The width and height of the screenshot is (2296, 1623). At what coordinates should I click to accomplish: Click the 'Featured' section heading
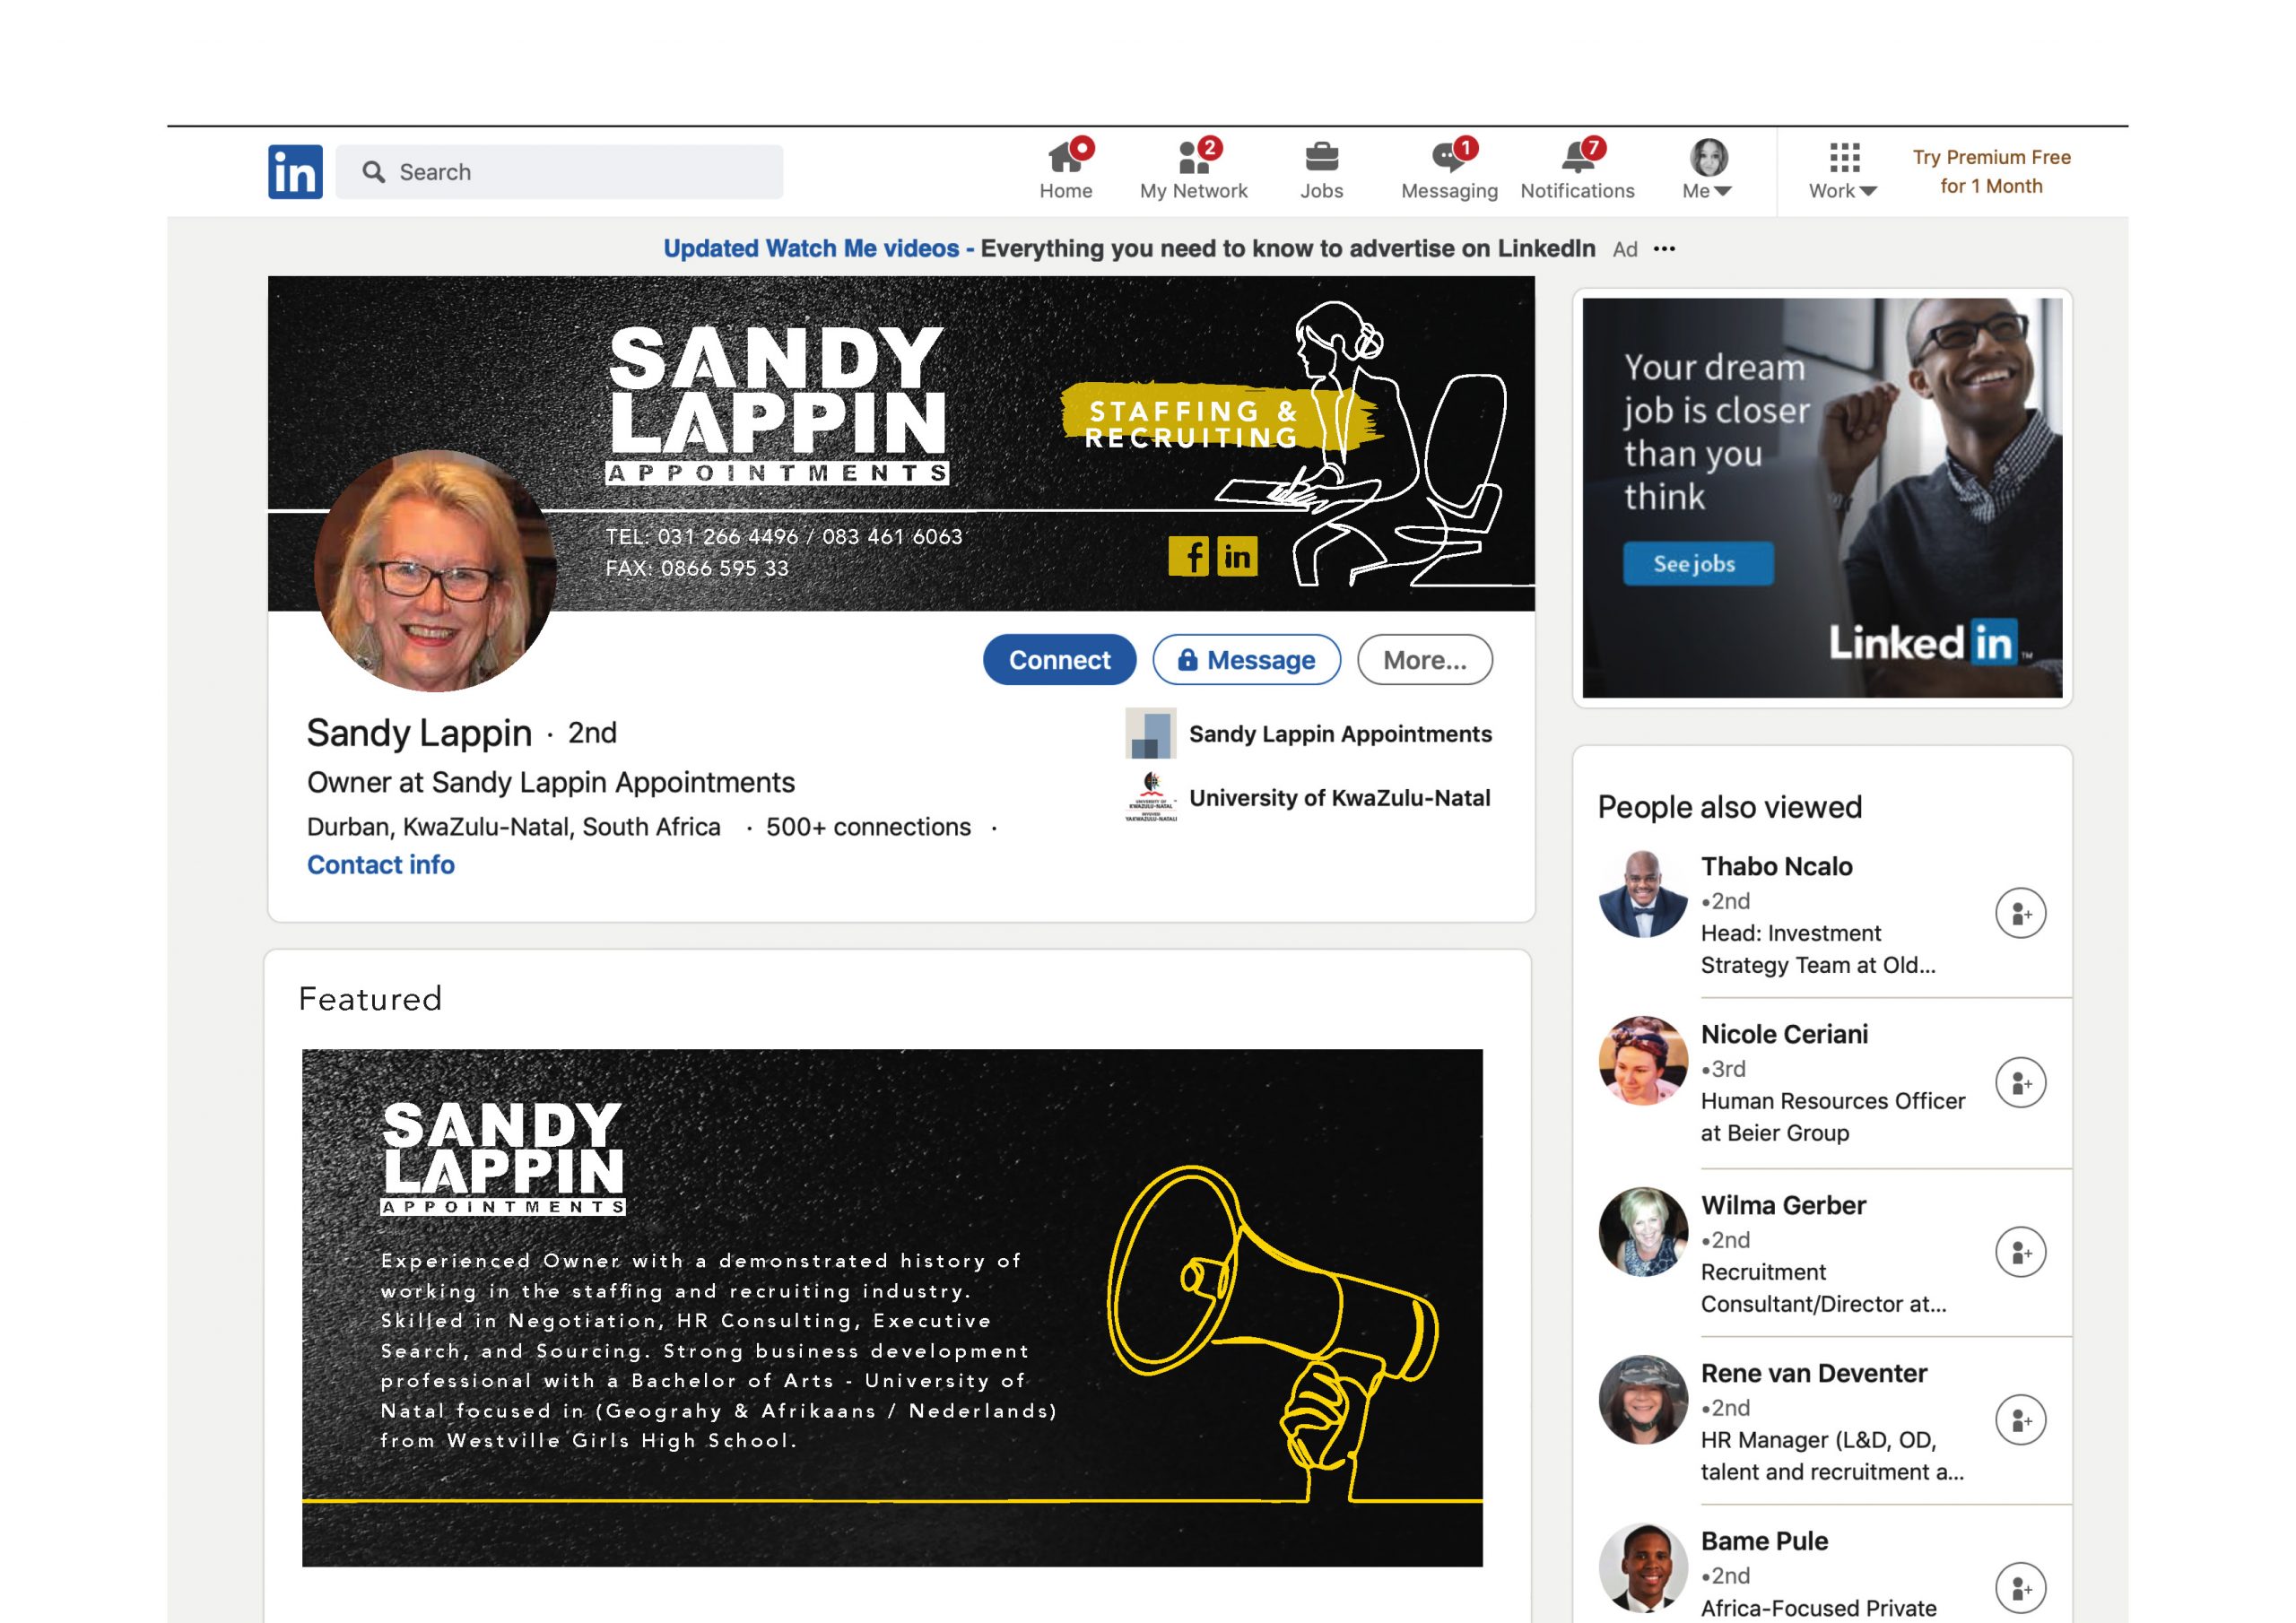370,999
